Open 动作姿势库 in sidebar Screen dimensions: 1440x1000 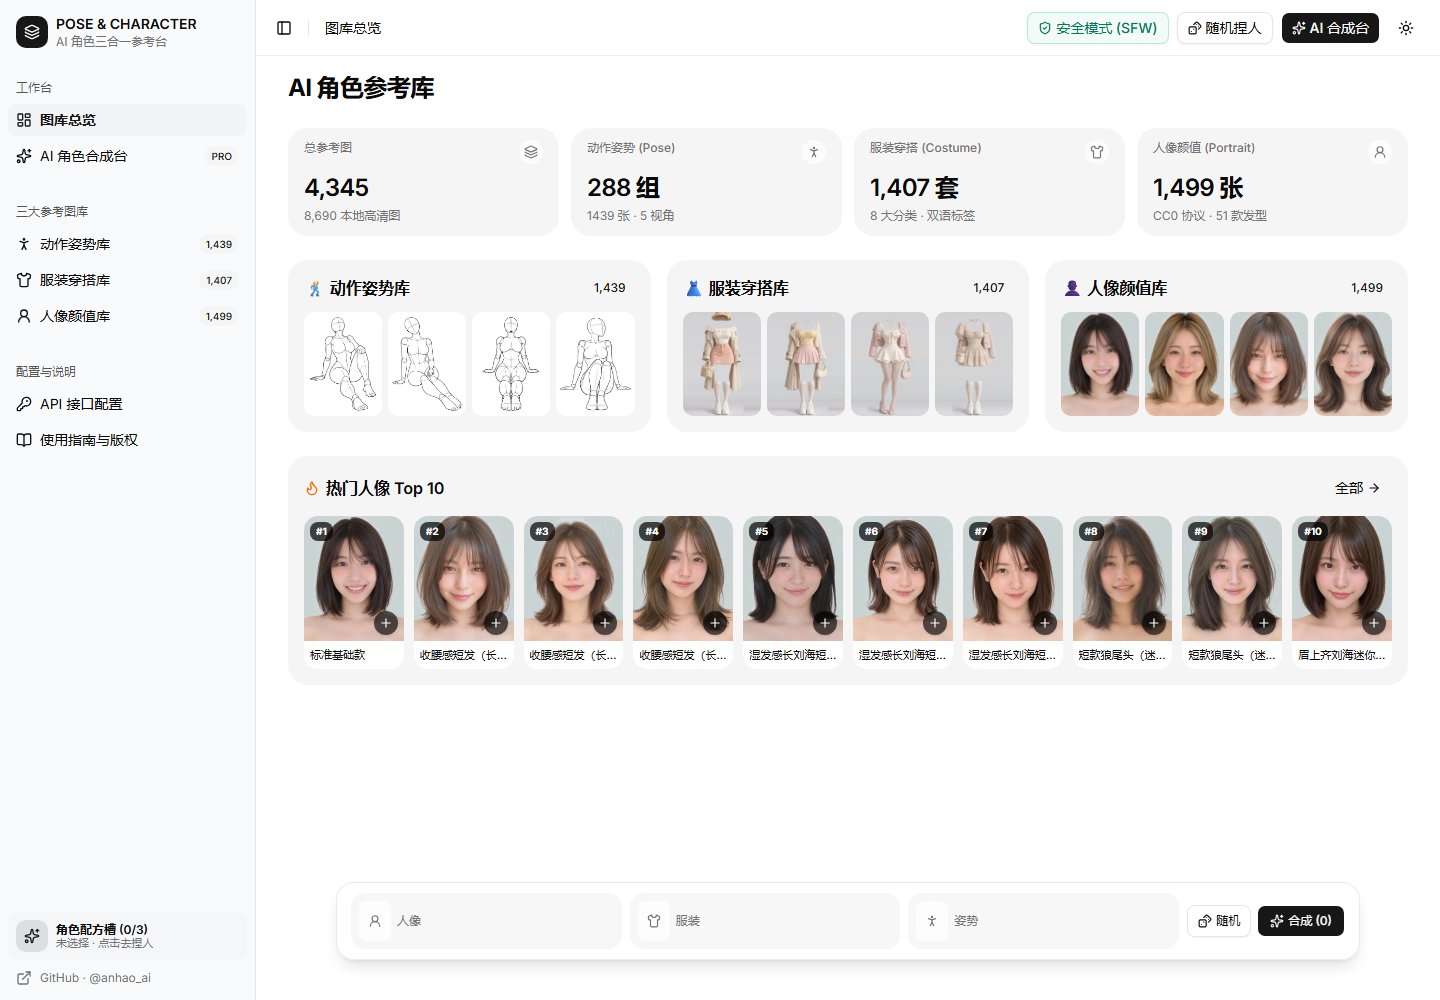pyautogui.click(x=127, y=244)
